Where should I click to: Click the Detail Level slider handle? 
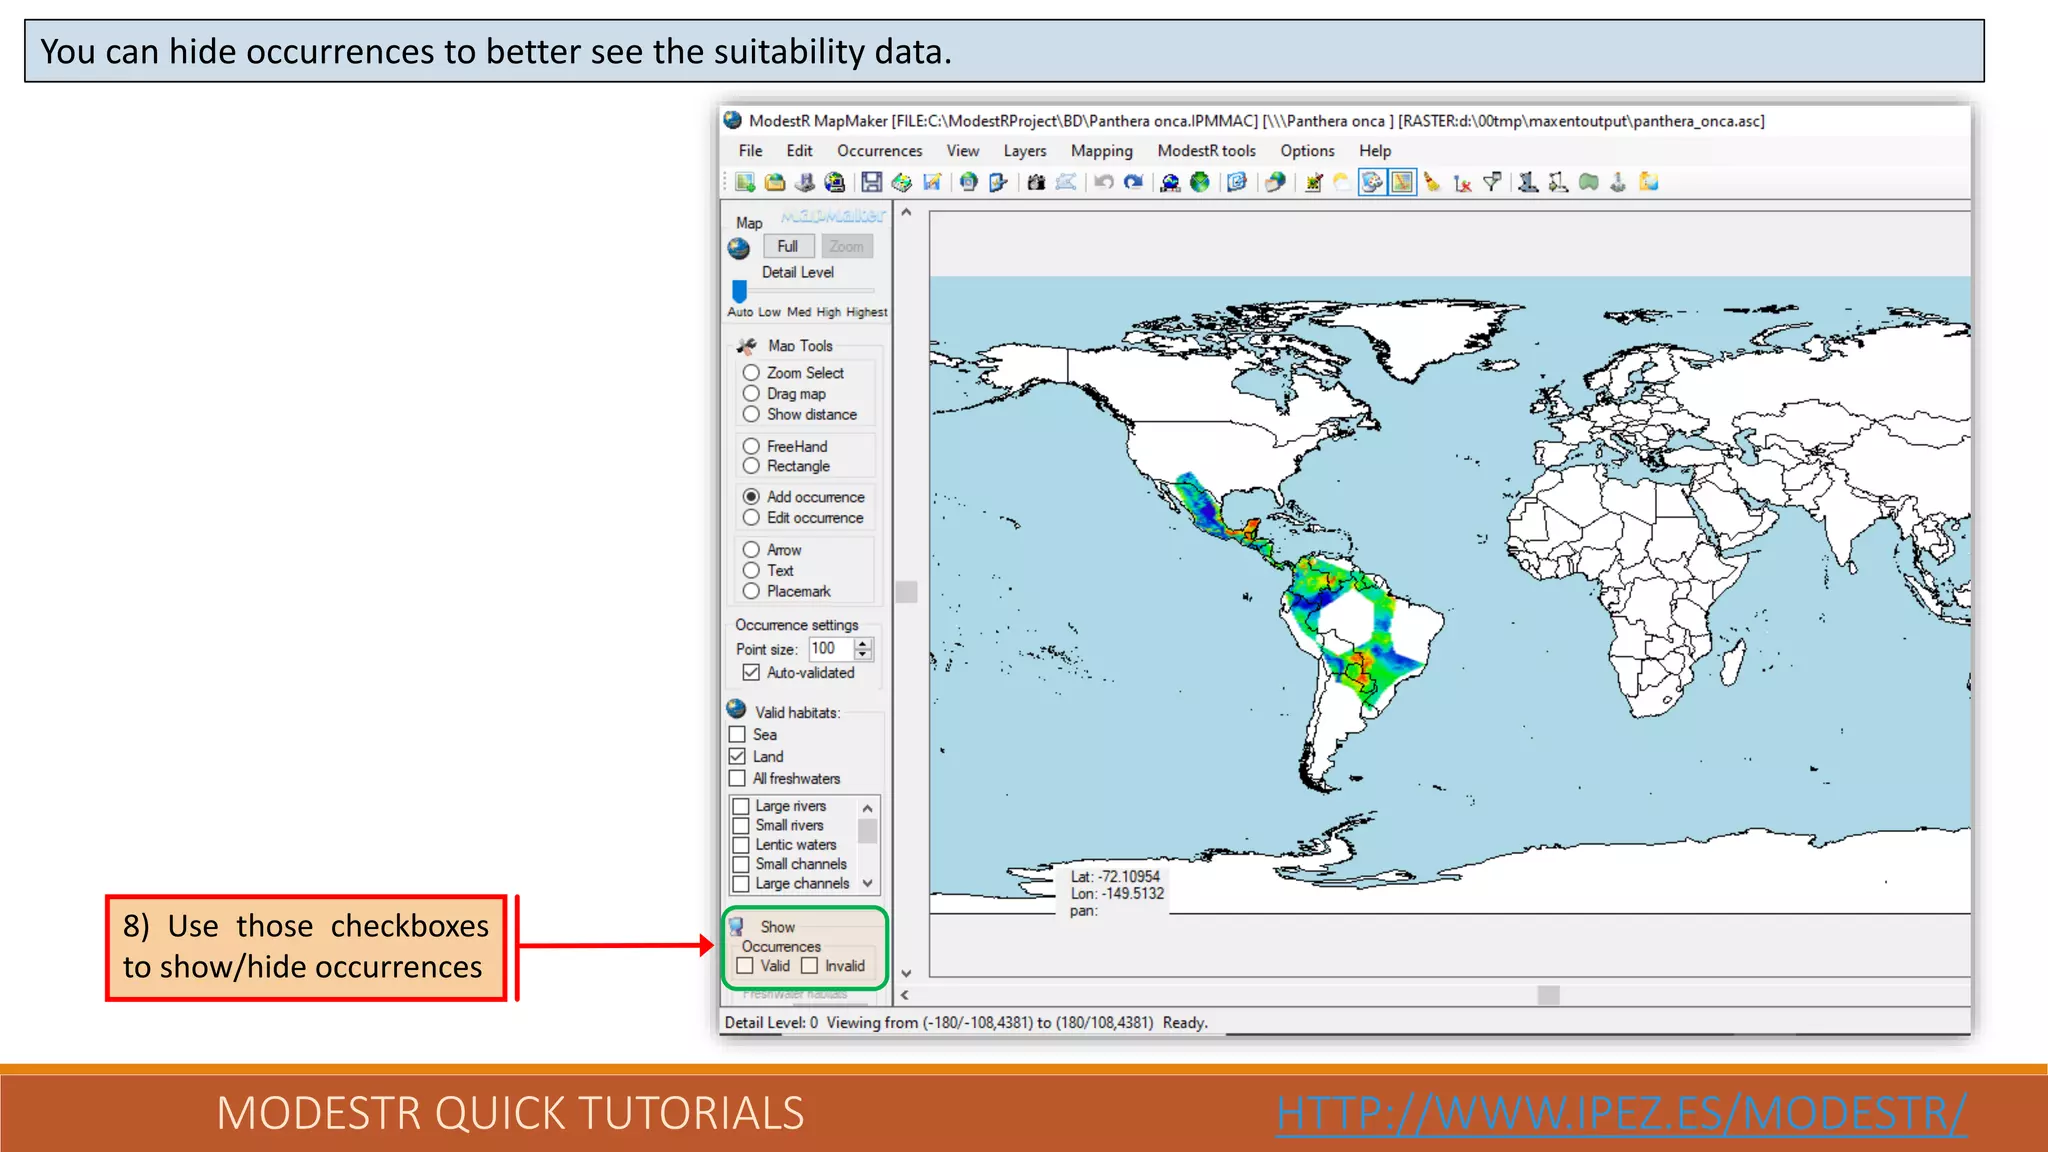pyautogui.click(x=739, y=291)
